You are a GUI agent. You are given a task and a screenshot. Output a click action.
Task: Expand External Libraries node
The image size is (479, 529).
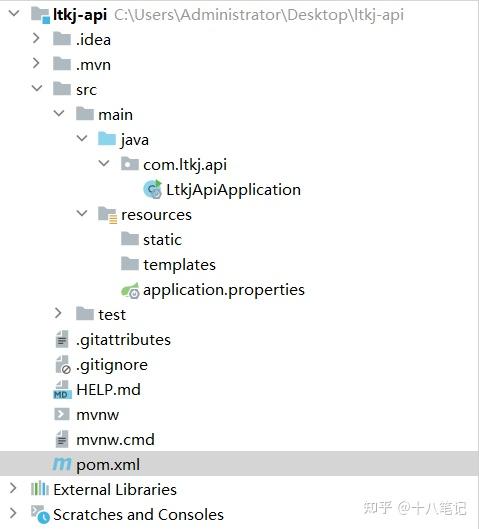point(13,488)
